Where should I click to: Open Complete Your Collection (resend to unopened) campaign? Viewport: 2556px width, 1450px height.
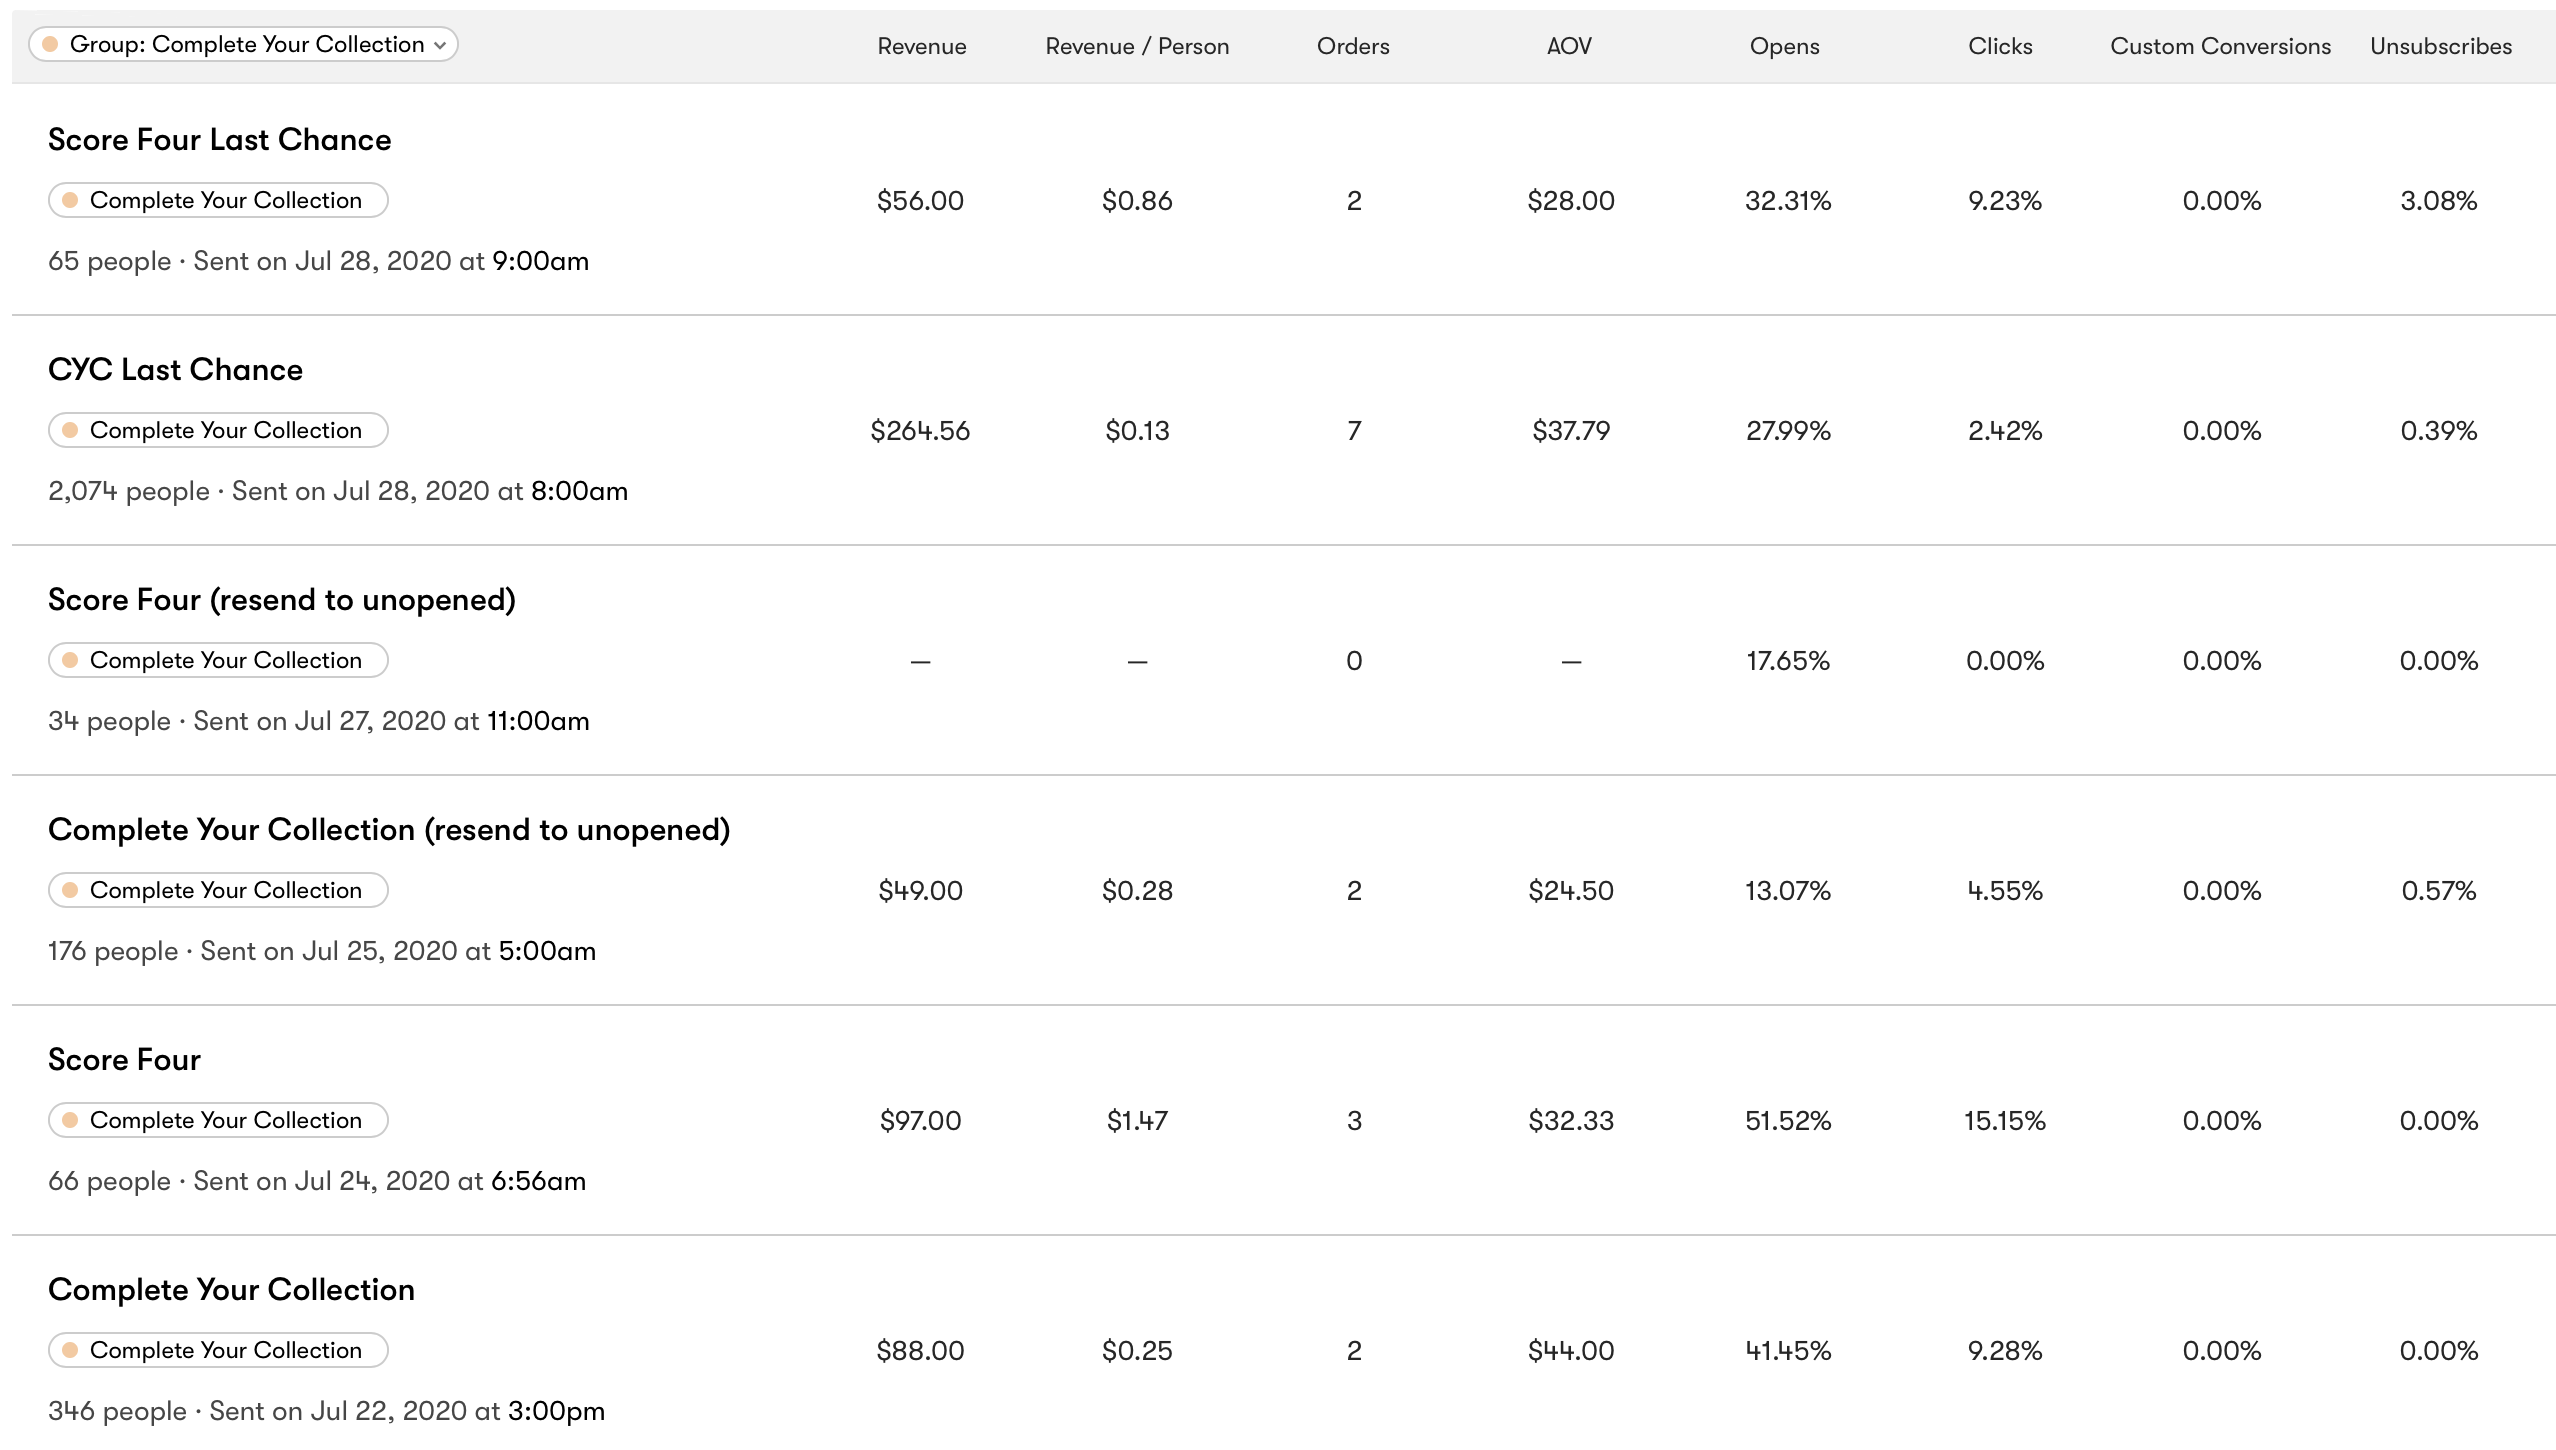coord(389,830)
